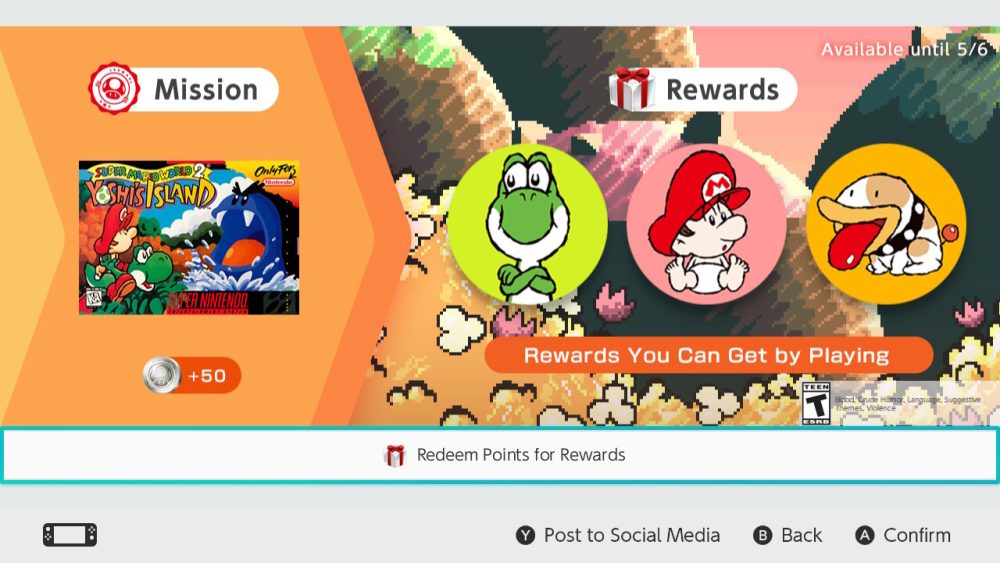Click the gift box Rewards icon
1000x563 pixels.
[x=631, y=89]
